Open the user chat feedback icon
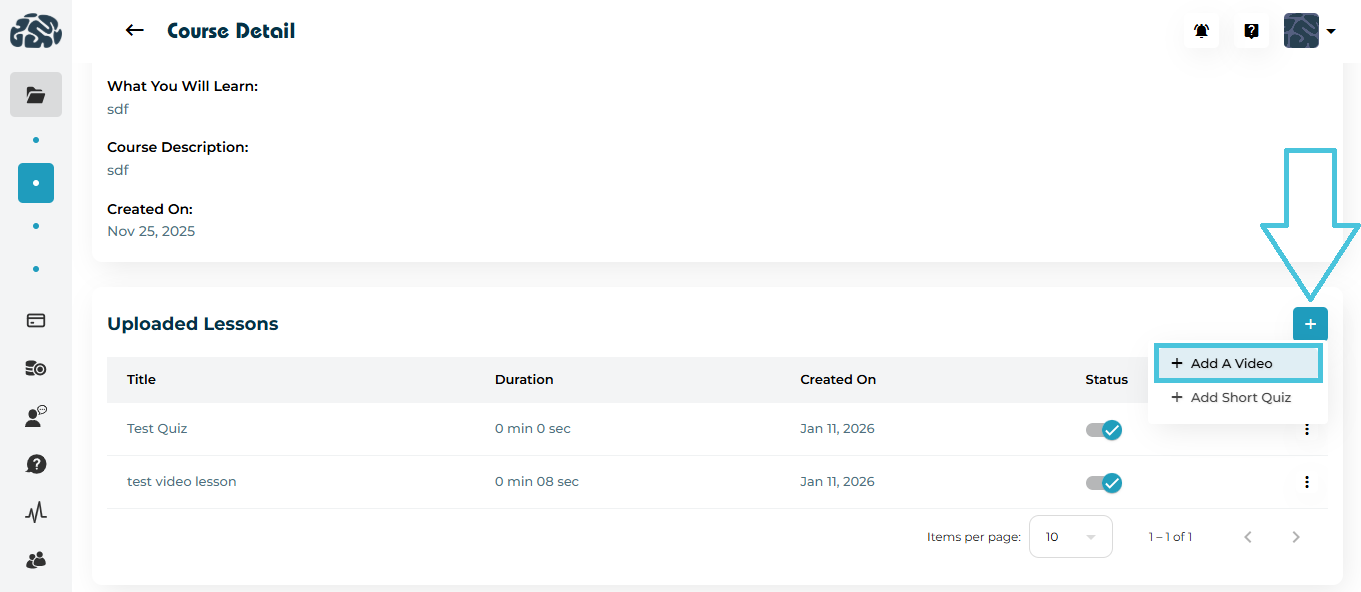The image size is (1361, 592). coord(36,417)
